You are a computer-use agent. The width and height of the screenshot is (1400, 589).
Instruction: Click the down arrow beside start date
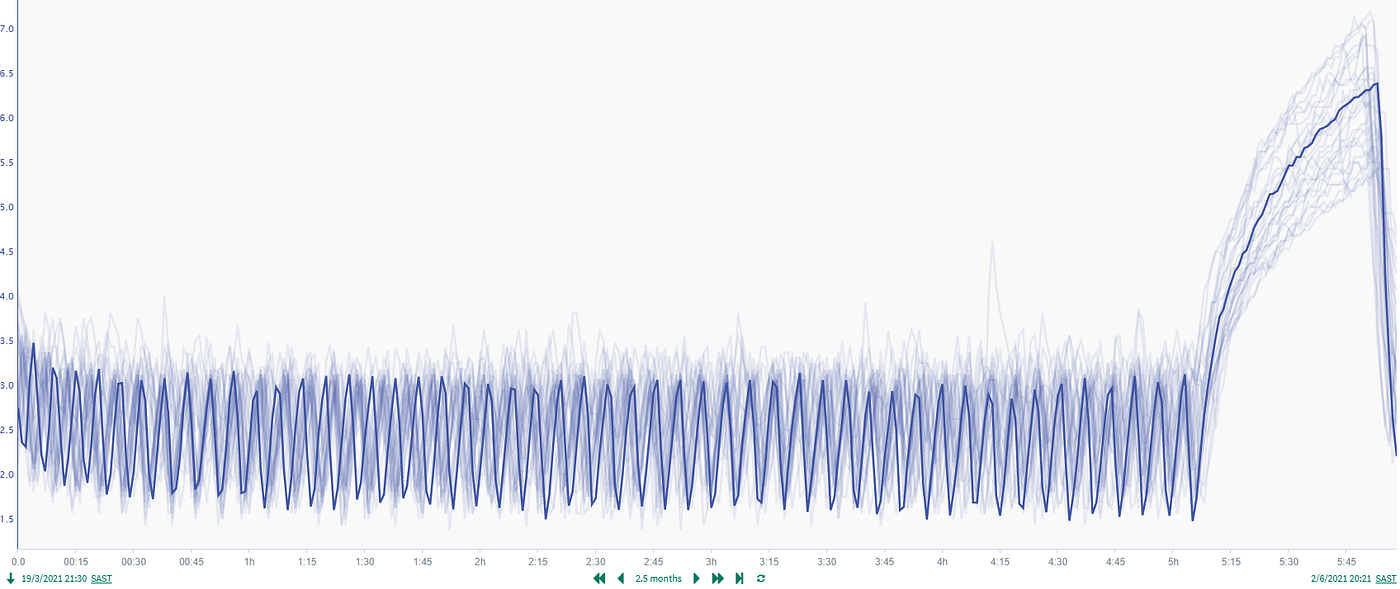tap(11, 579)
